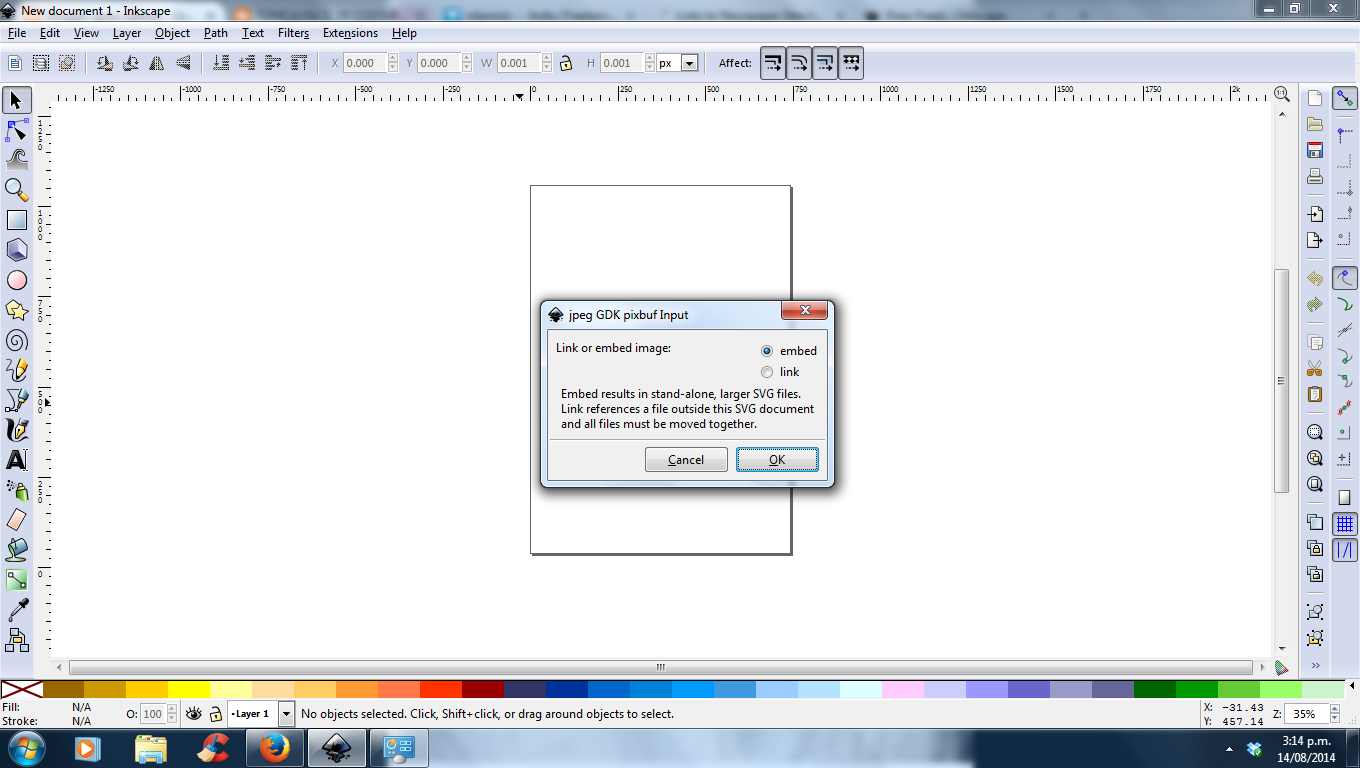Screen dimensions: 1360x768
Task: Select the Eraser tool
Action: click(x=17, y=520)
